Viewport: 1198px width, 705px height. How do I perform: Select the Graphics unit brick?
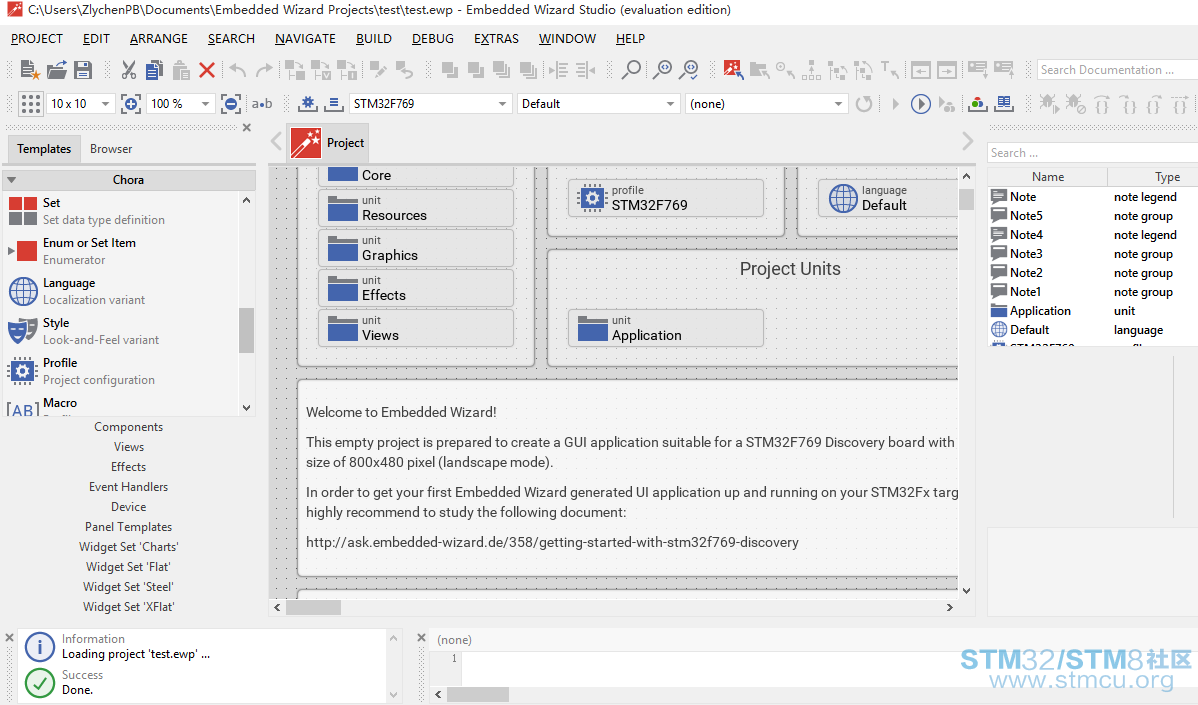(x=416, y=248)
